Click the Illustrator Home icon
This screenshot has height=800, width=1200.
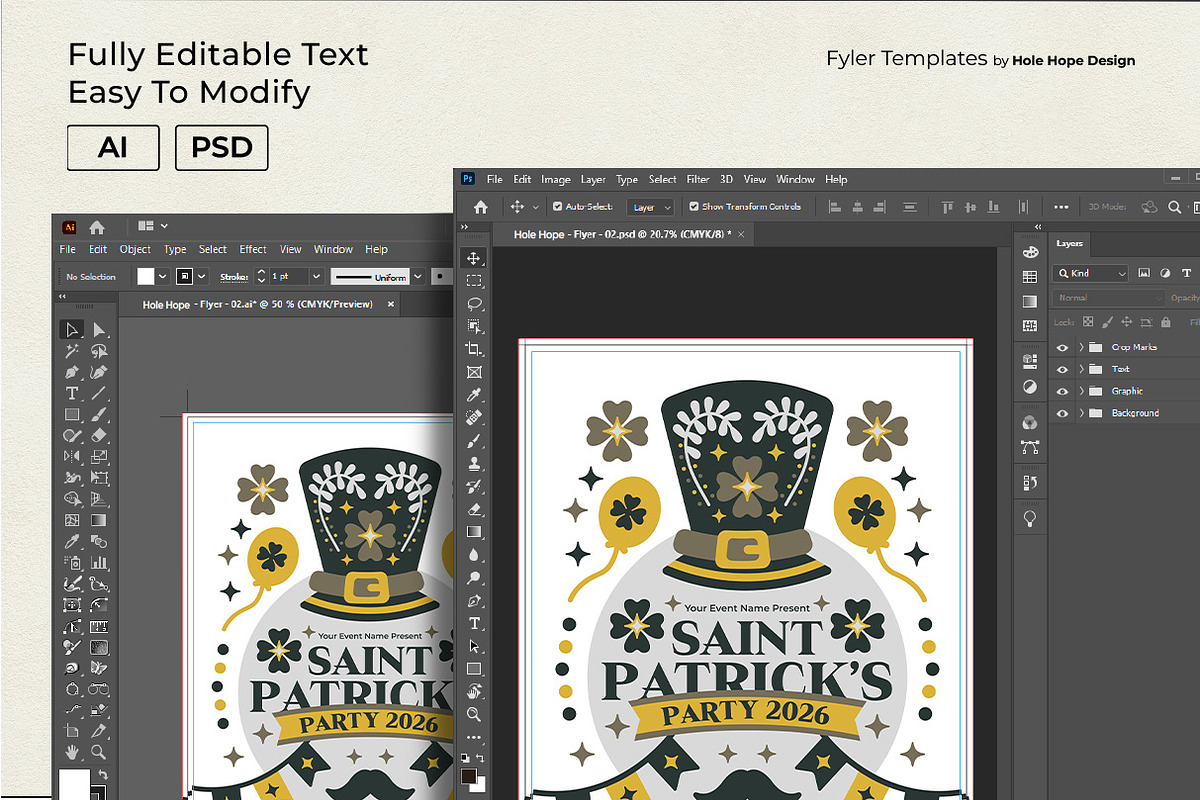pos(97,227)
